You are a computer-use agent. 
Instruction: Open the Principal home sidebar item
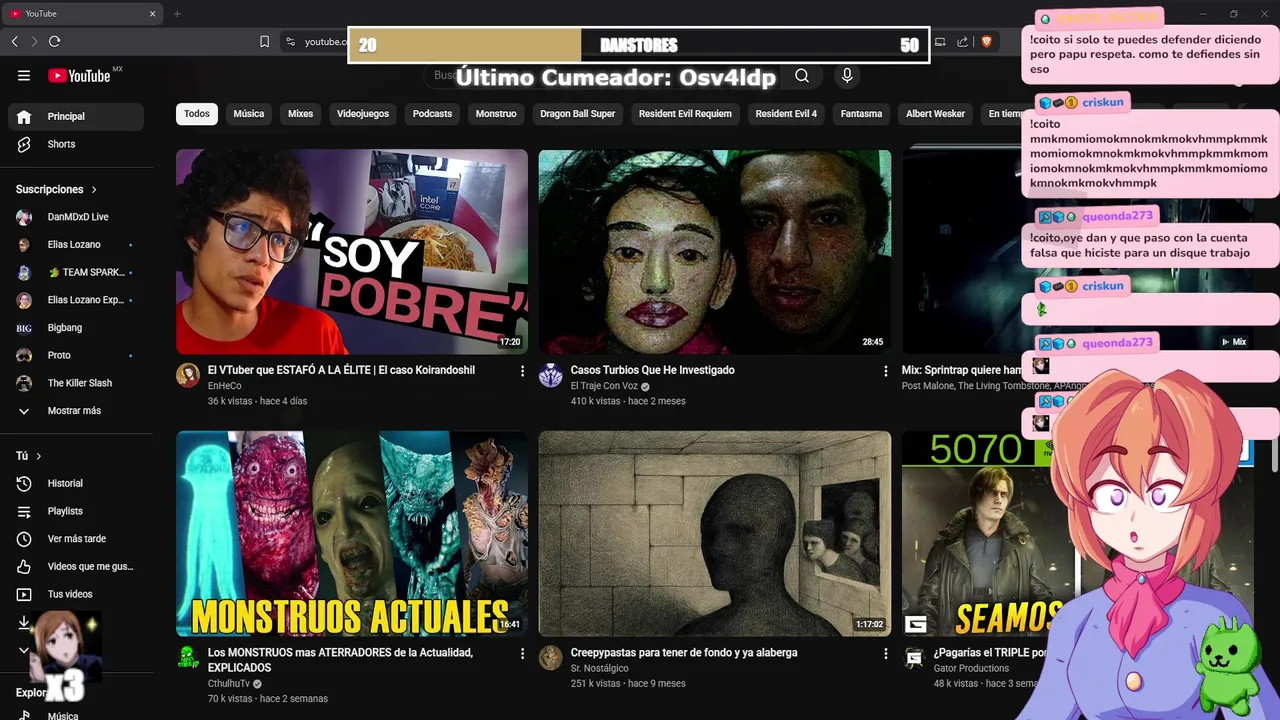(76, 116)
